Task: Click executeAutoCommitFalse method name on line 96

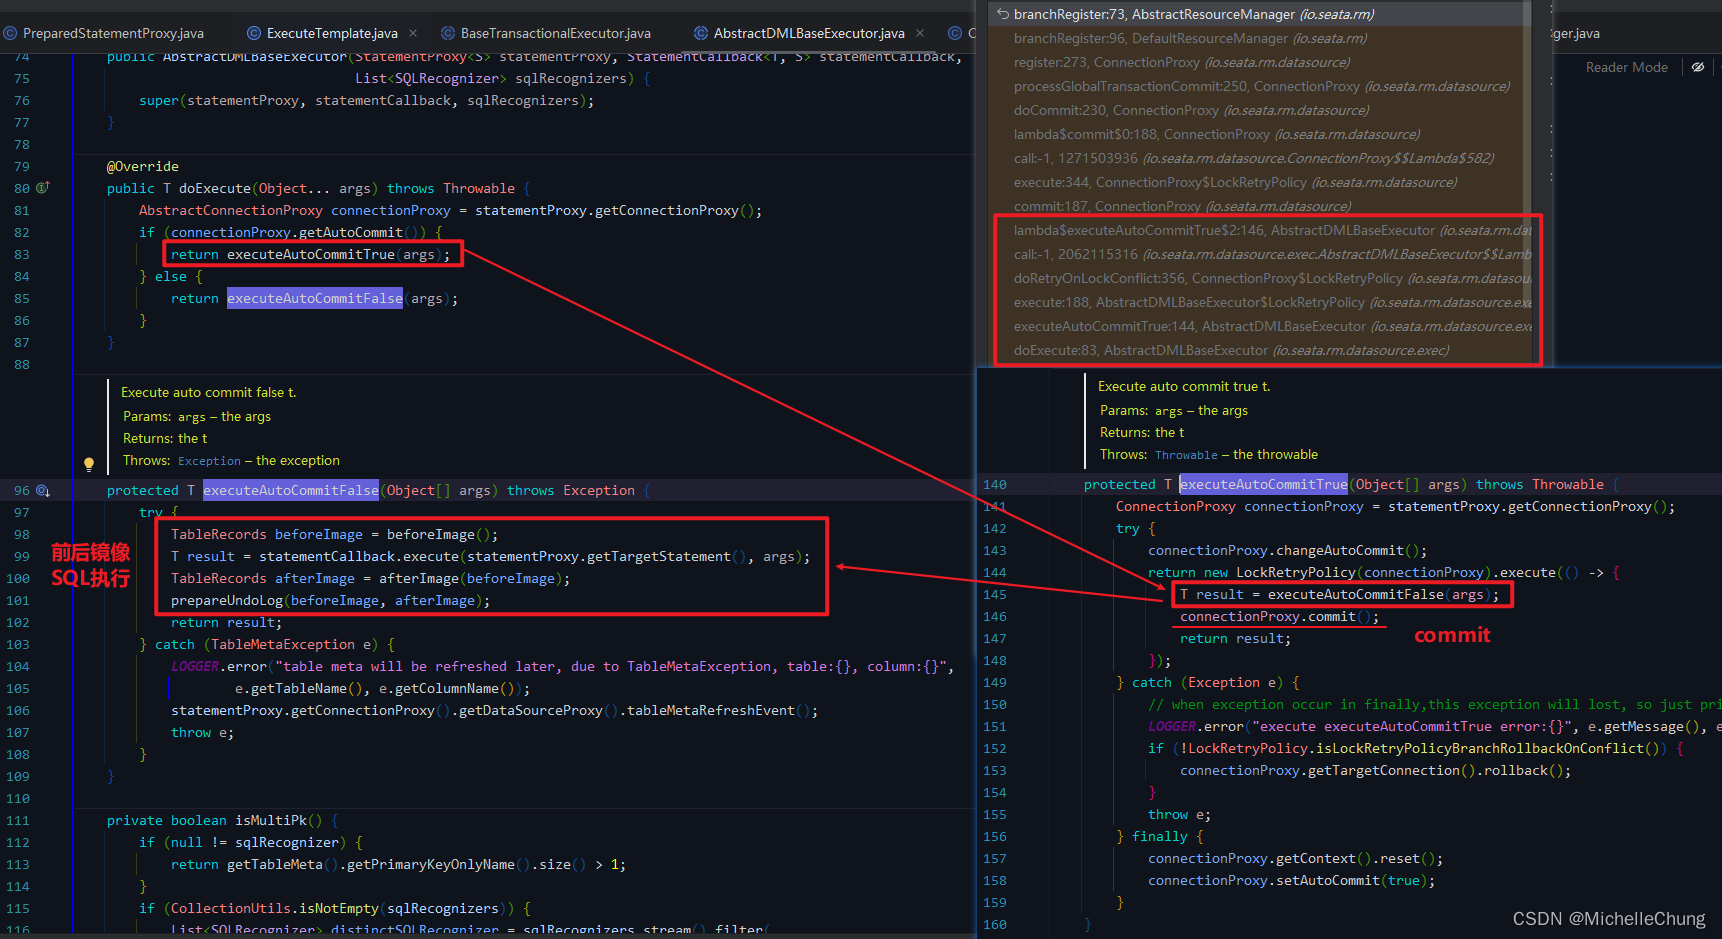Action: [x=291, y=490]
